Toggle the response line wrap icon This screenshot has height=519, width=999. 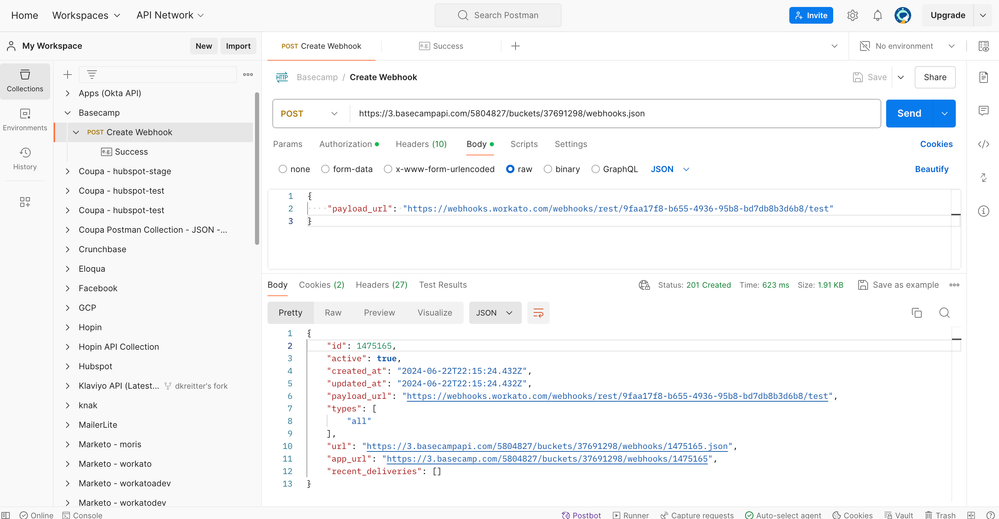coord(538,313)
